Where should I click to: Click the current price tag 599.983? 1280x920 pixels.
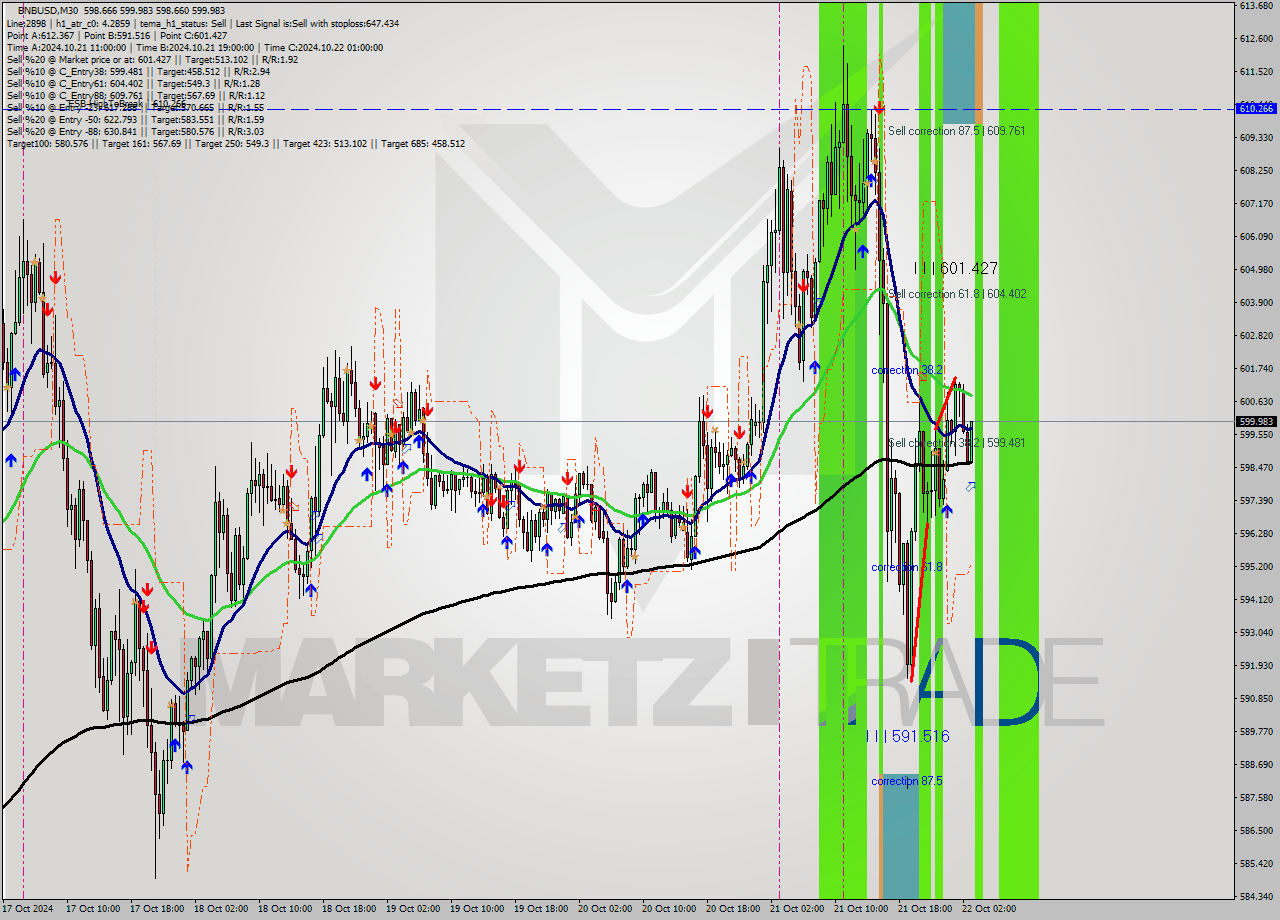[1256, 421]
